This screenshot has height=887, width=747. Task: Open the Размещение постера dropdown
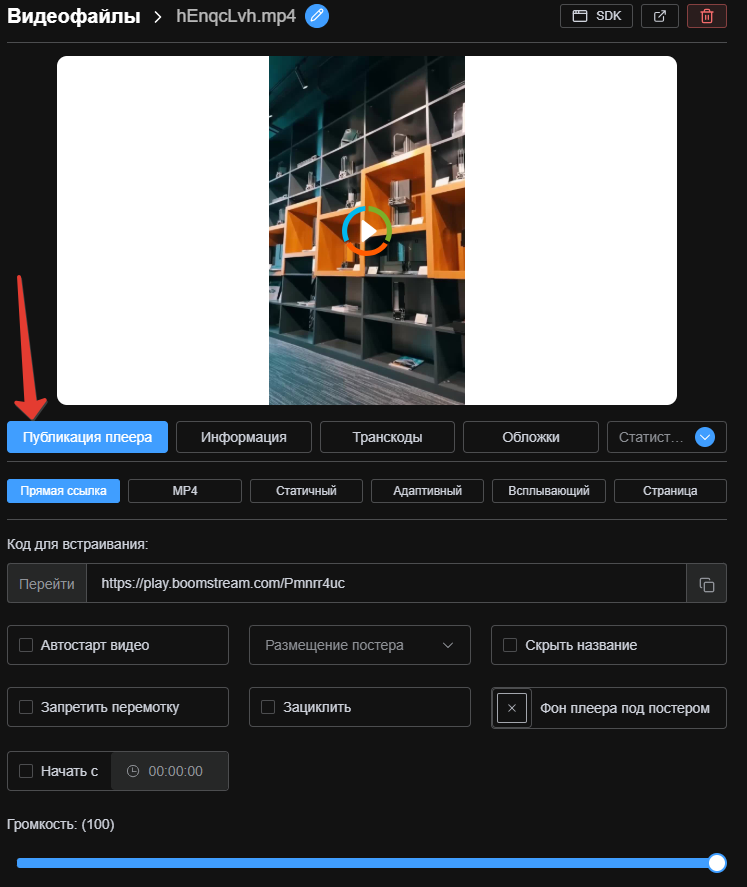tap(360, 645)
